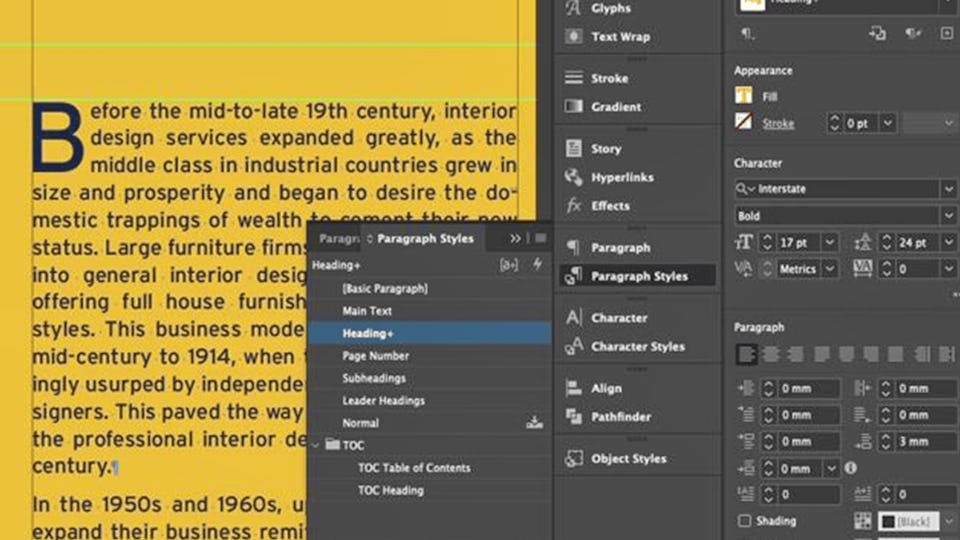Click the paragraph mark icon under style preview
Screen dimensions: 960x540
747,34
